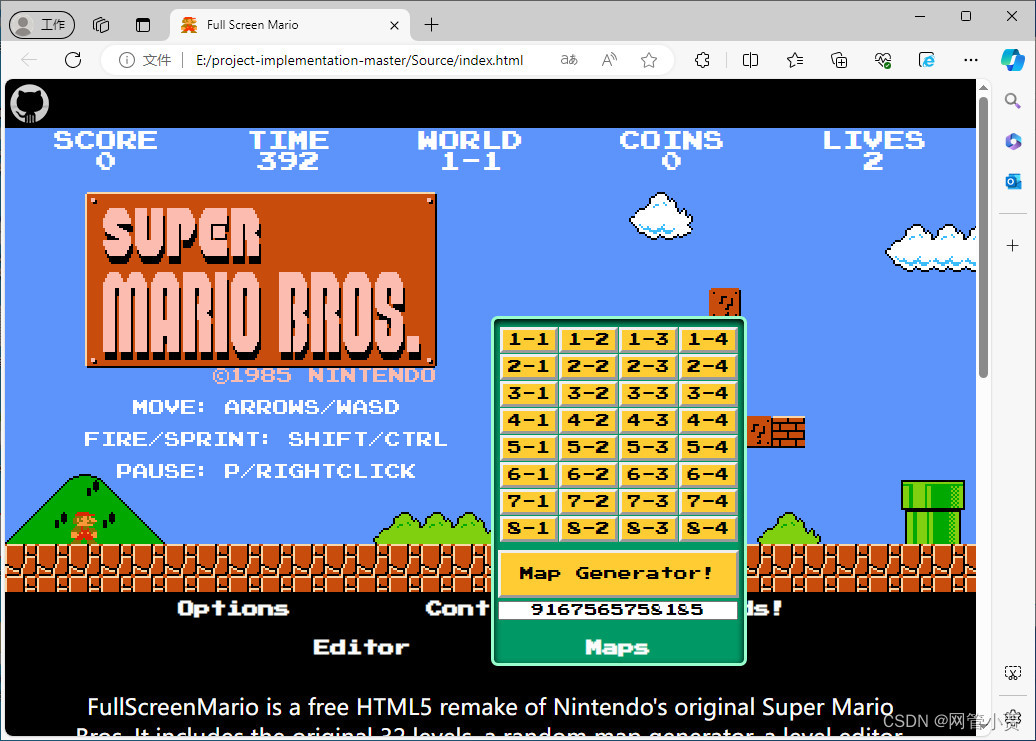
Task: Click the translate page icon
Action: (x=569, y=60)
